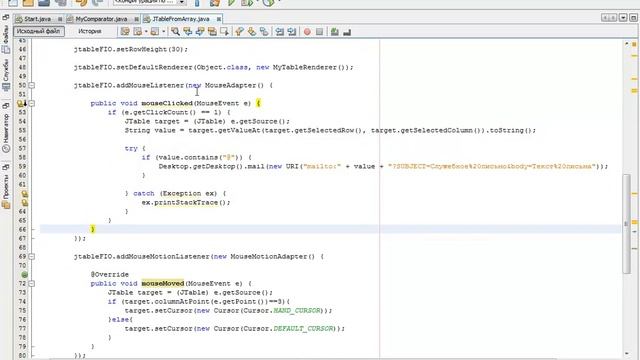The image size is (640, 360).
Task: Jump to next bookmark icon
Action: (252, 31)
